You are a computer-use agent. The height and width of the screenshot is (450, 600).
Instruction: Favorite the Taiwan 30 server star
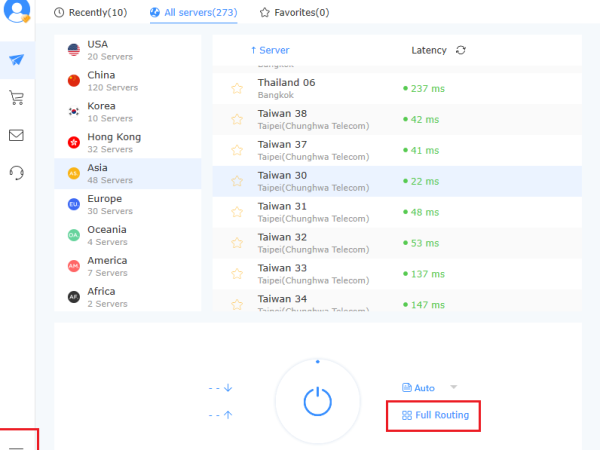coord(237,181)
